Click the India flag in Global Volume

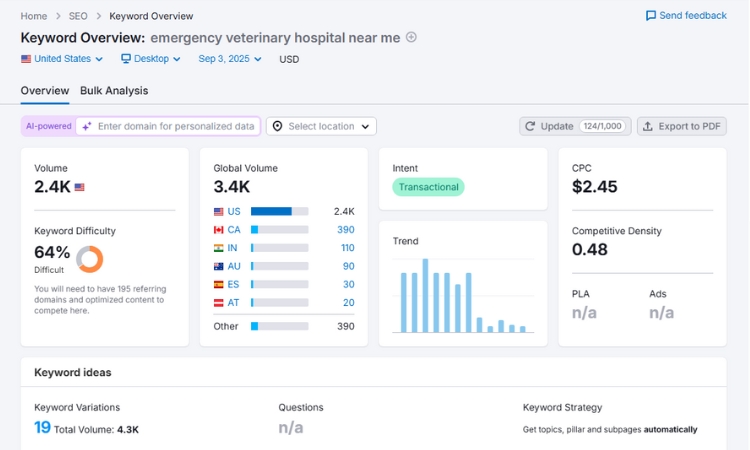pos(219,248)
